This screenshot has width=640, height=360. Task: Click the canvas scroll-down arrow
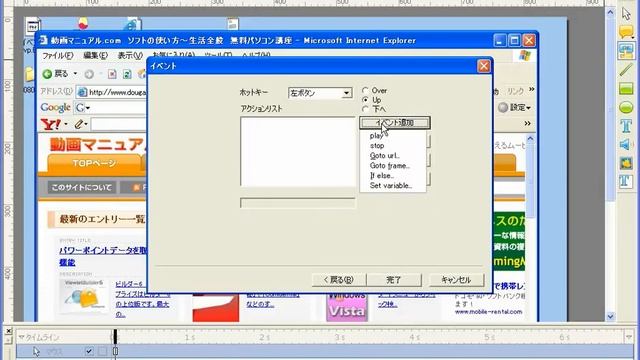pos(611,316)
